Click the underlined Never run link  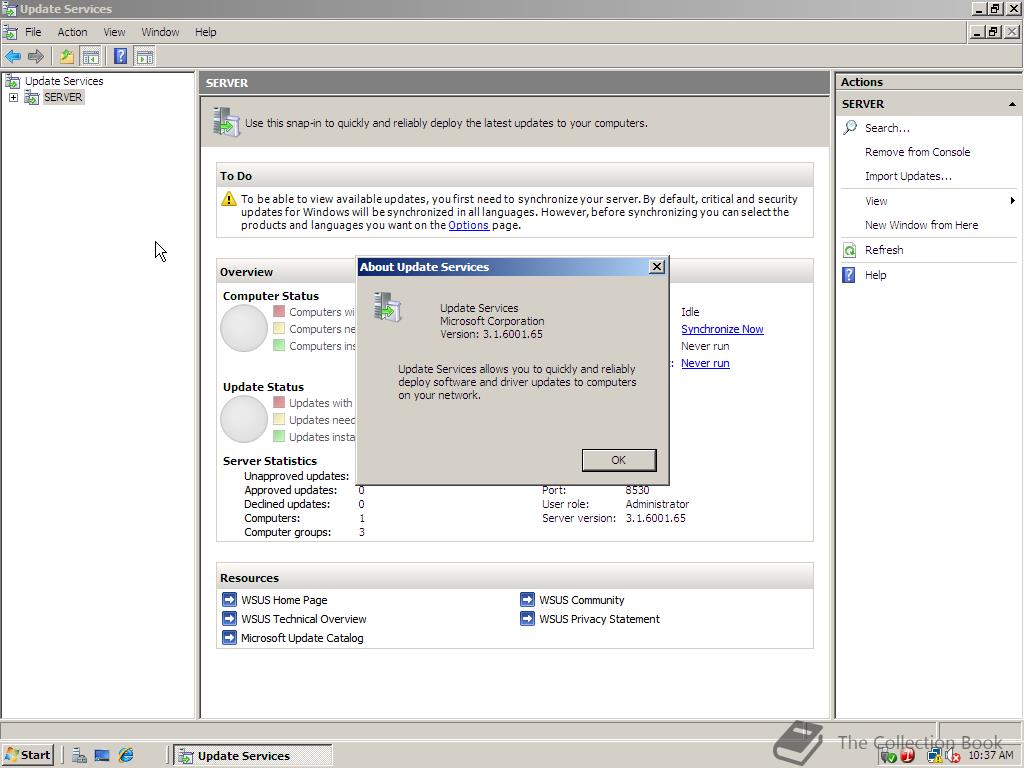(x=705, y=363)
